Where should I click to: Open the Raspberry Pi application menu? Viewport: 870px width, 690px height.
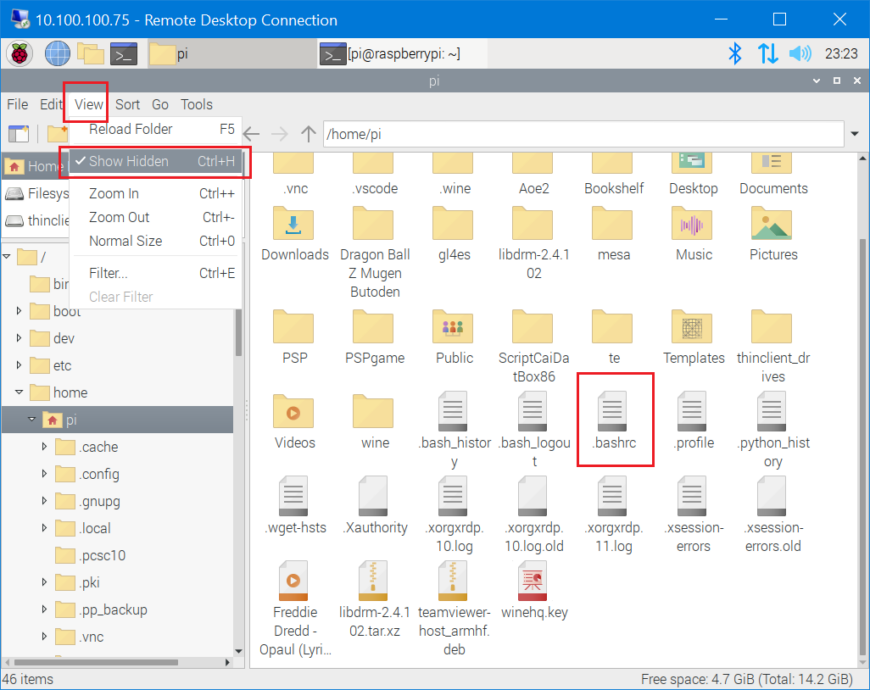(x=19, y=54)
